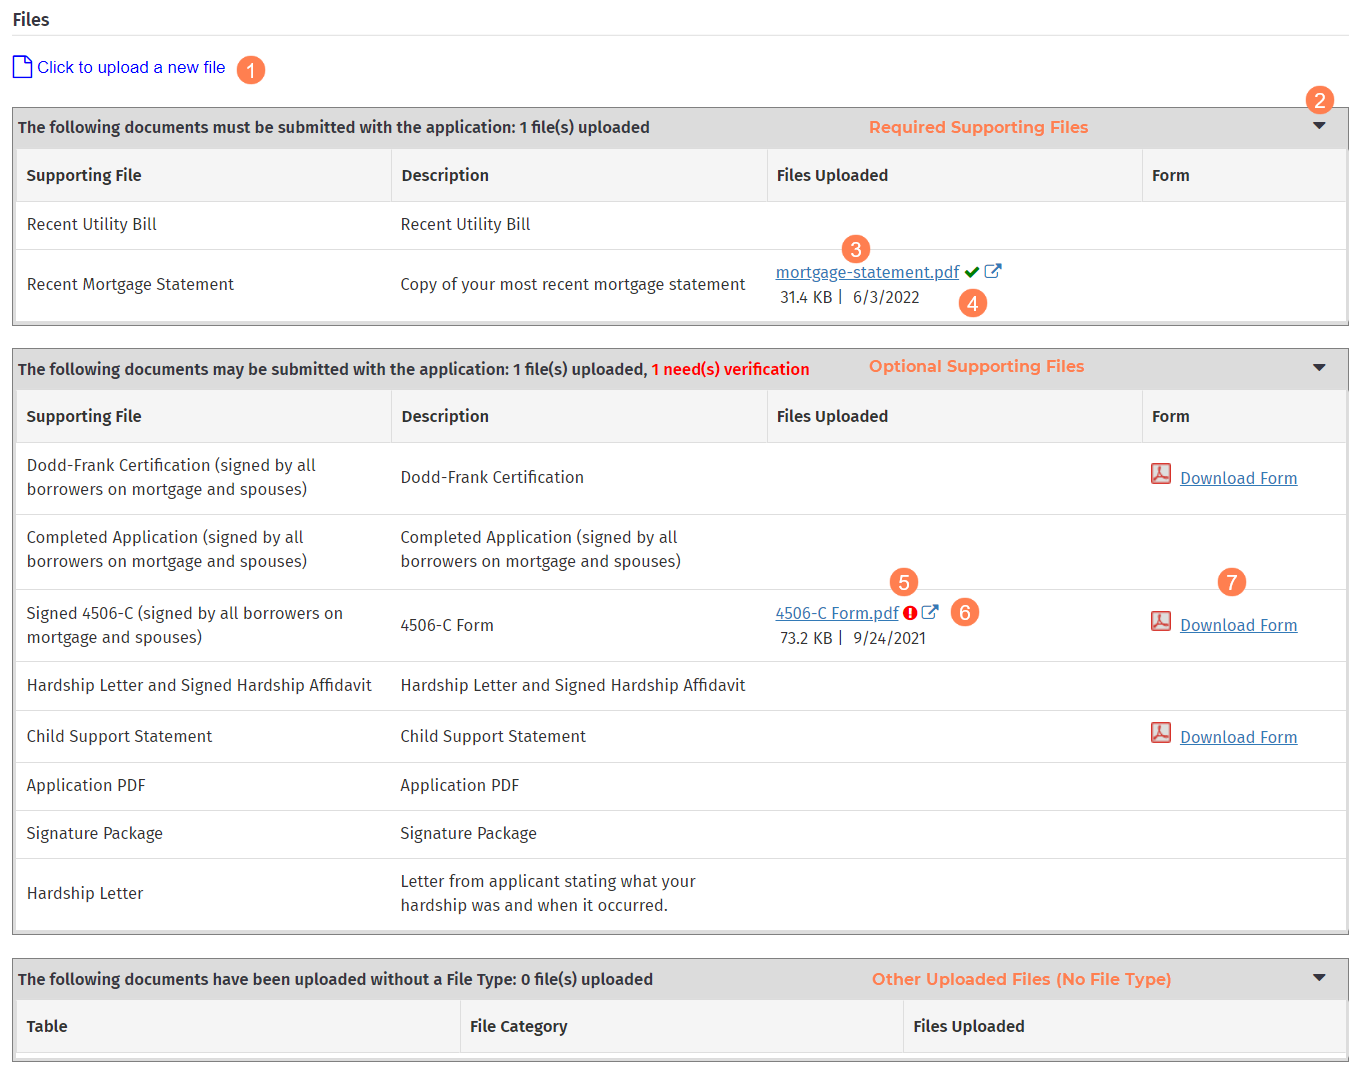The image size is (1352, 1081).
Task: Click Download Form link in 4506-C row
Action: click(1238, 625)
